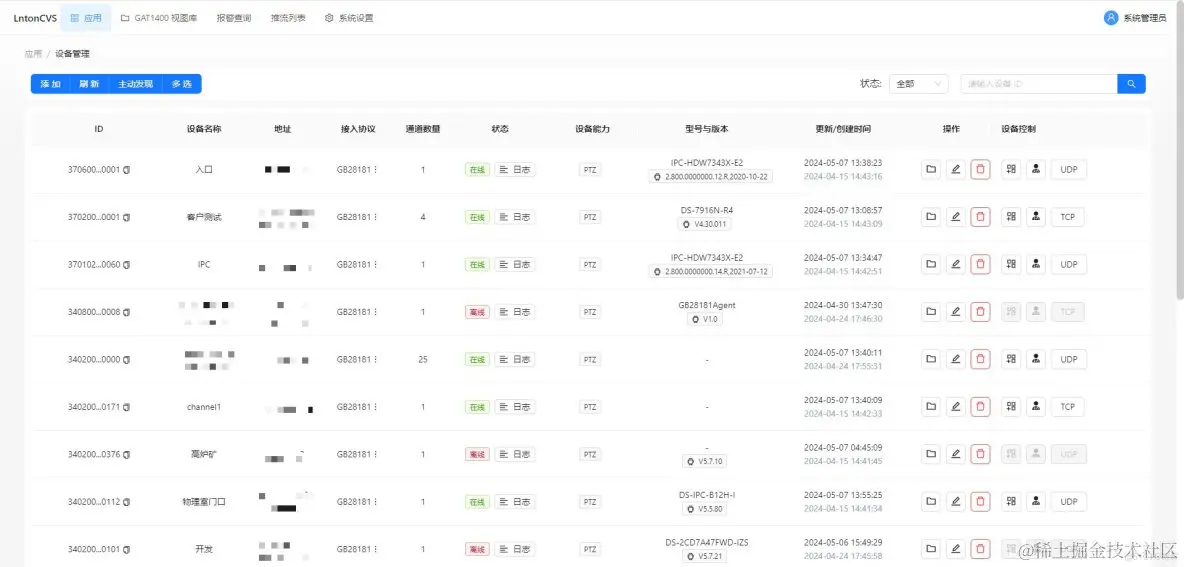Open GB28181 more menu for ID 340800...0008

tap(375, 312)
